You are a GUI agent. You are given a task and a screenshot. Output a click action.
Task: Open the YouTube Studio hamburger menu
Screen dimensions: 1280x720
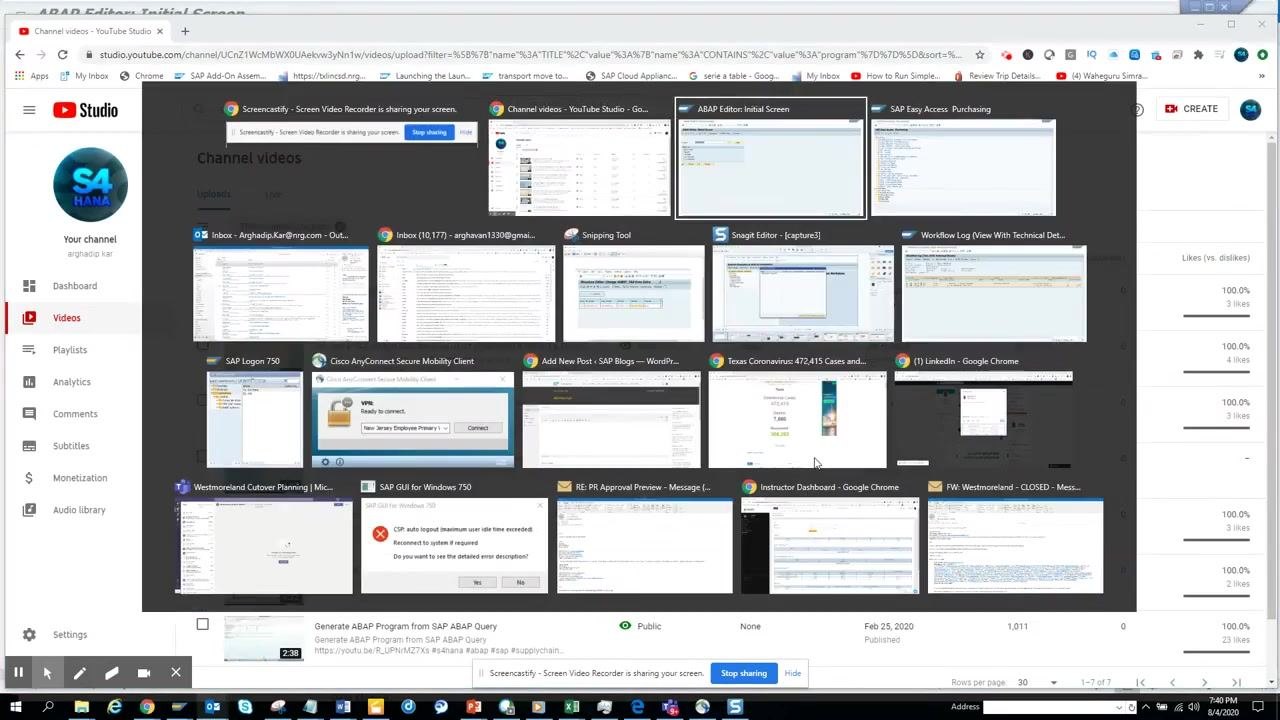coord(29,110)
